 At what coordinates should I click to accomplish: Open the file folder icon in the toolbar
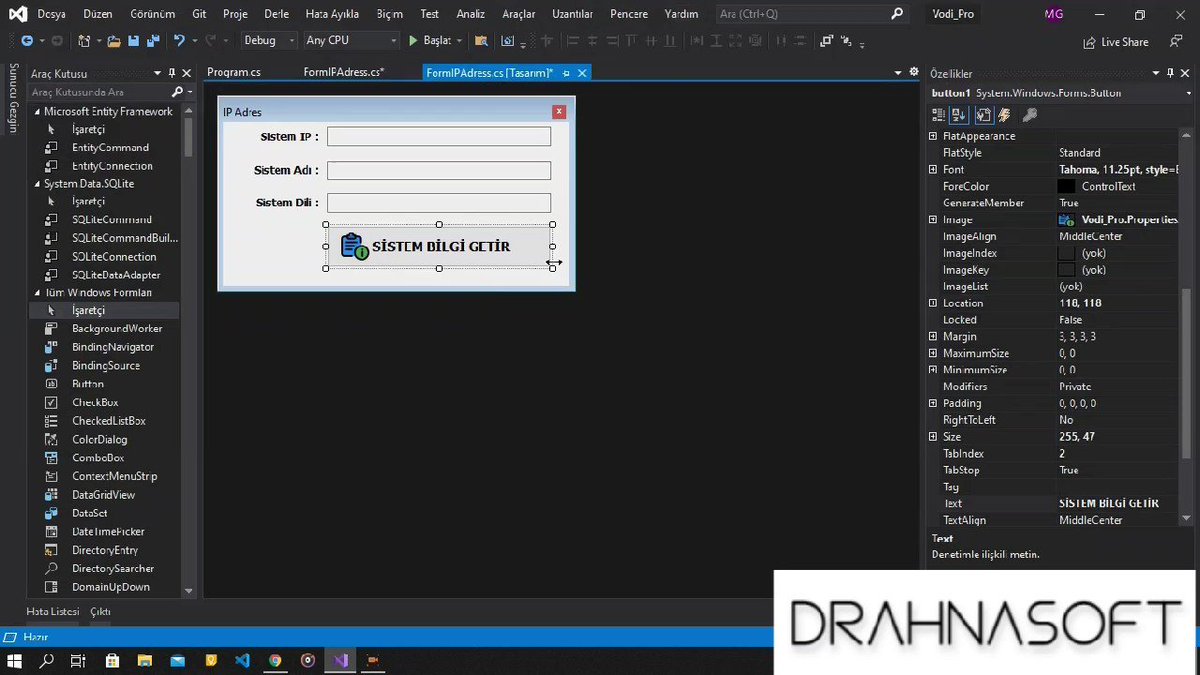pos(115,41)
